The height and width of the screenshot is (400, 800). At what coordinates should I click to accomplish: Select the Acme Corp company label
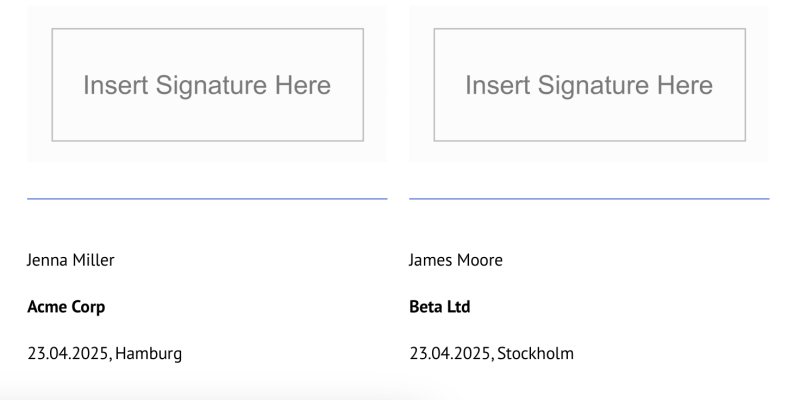tap(66, 307)
